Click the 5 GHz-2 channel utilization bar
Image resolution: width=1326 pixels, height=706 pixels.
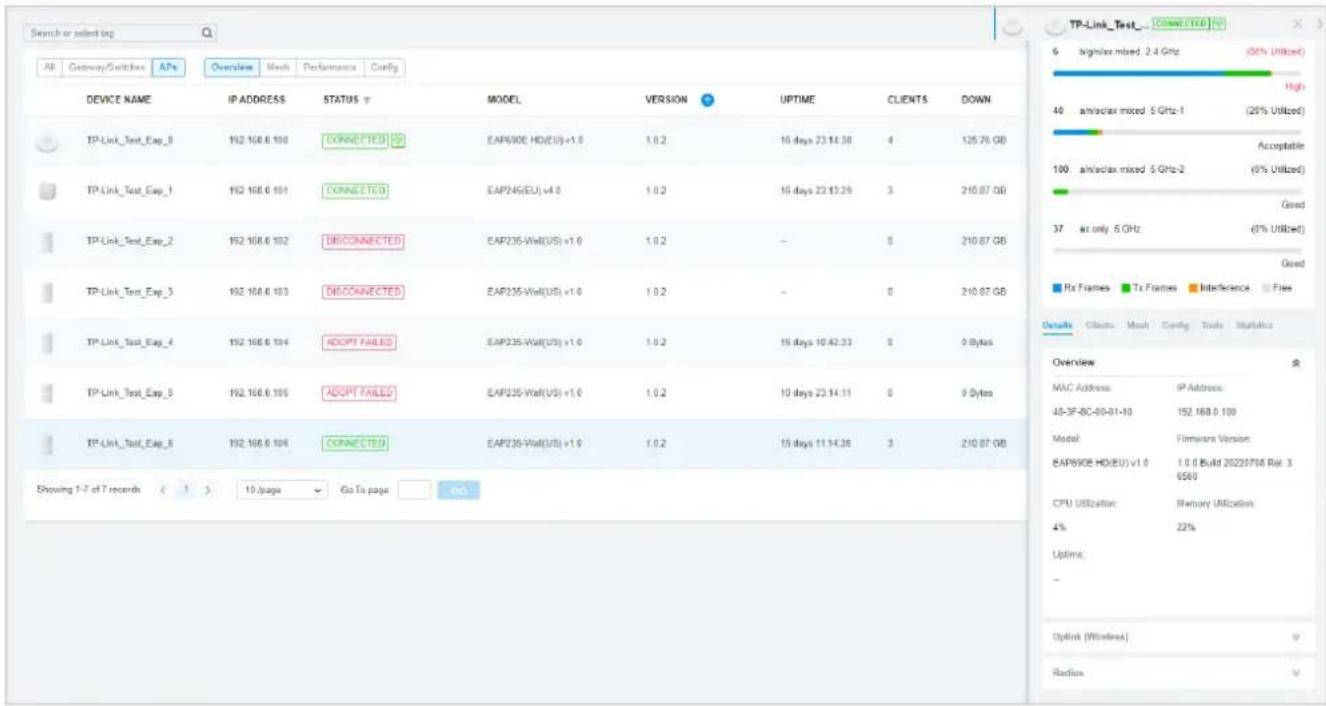[x=1178, y=190]
